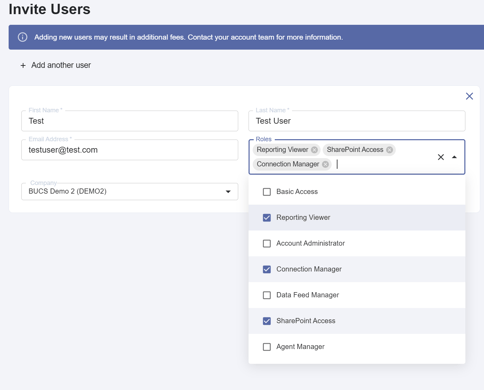Click into the Last Name field
This screenshot has width=484, height=390.
[x=357, y=121]
